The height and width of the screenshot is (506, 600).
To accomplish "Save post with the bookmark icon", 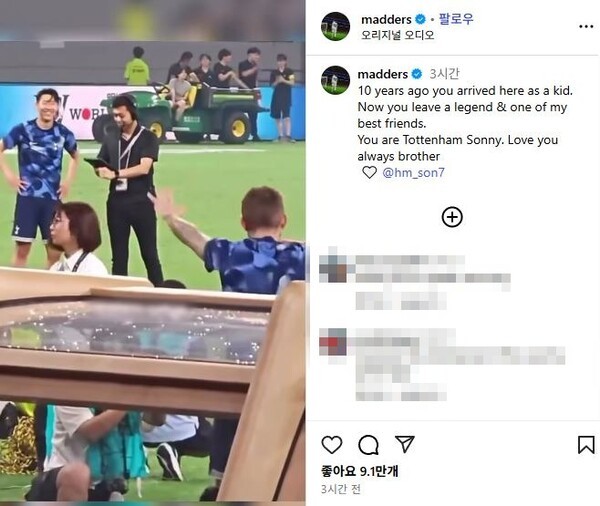I will pos(586,445).
